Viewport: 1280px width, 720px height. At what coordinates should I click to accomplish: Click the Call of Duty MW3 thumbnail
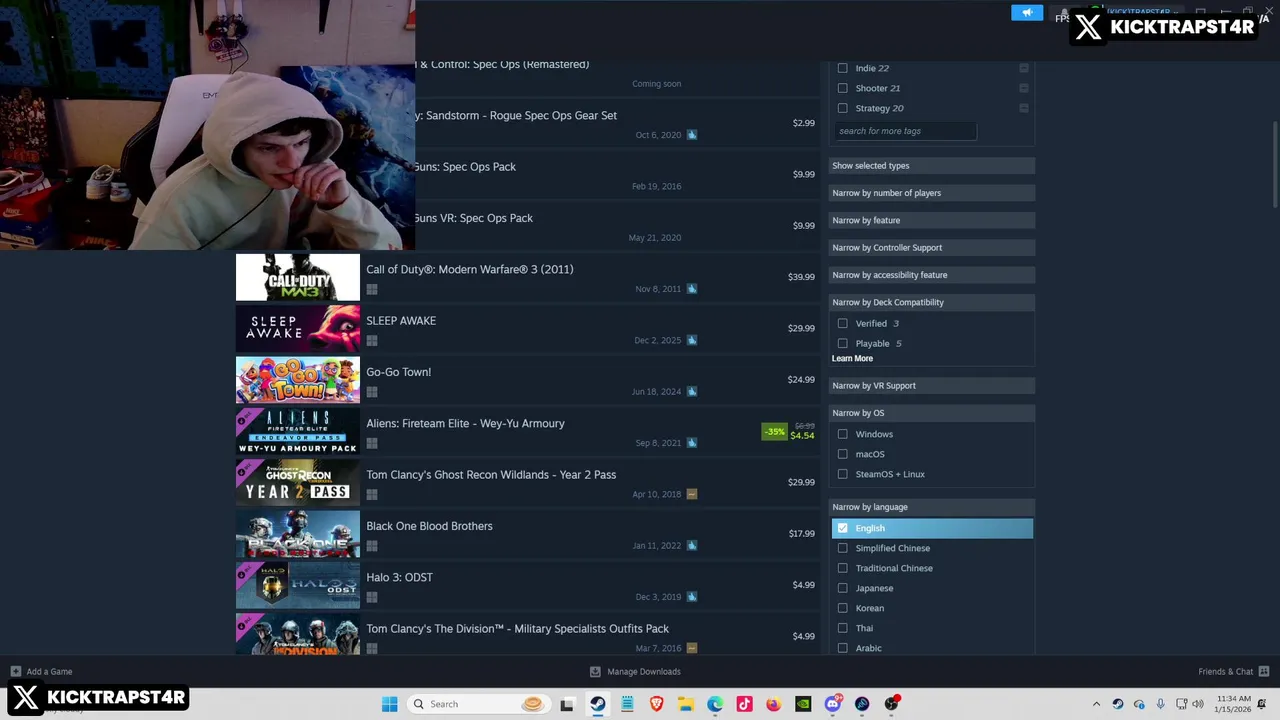click(x=298, y=277)
